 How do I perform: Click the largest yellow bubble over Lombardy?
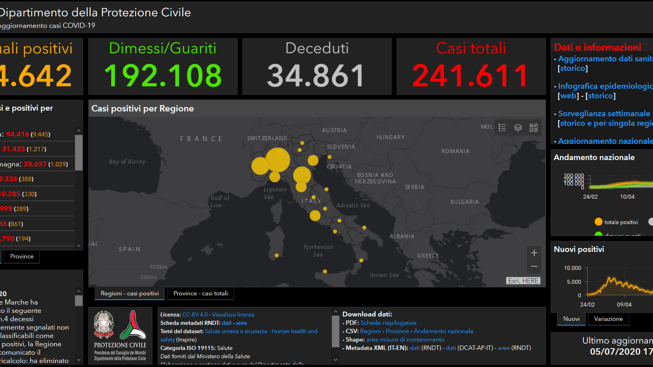278,160
